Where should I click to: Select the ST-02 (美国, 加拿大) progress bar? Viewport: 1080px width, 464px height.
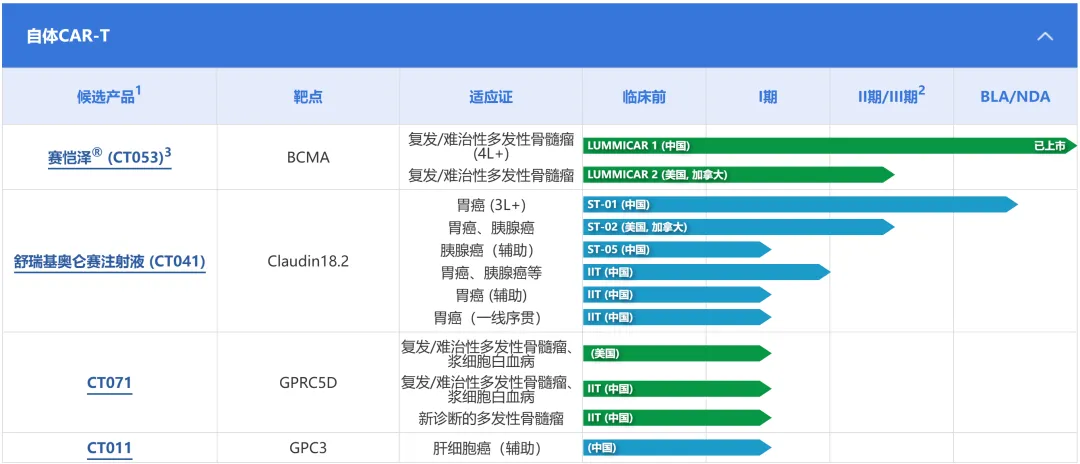tap(738, 227)
